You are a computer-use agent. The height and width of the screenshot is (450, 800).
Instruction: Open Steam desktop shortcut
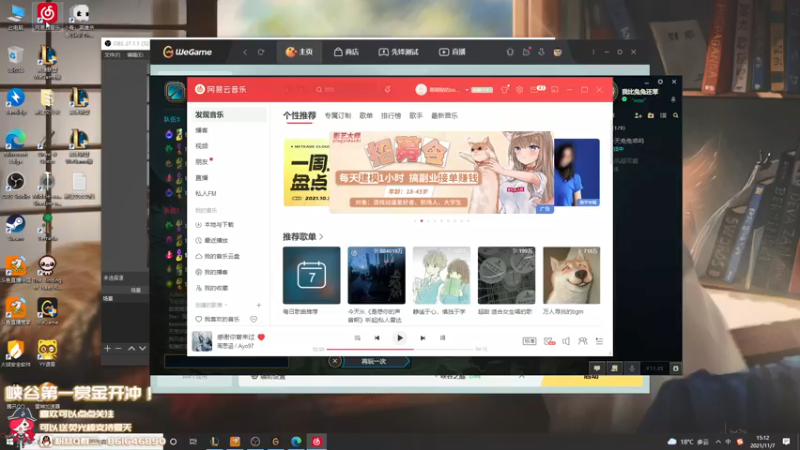15,227
